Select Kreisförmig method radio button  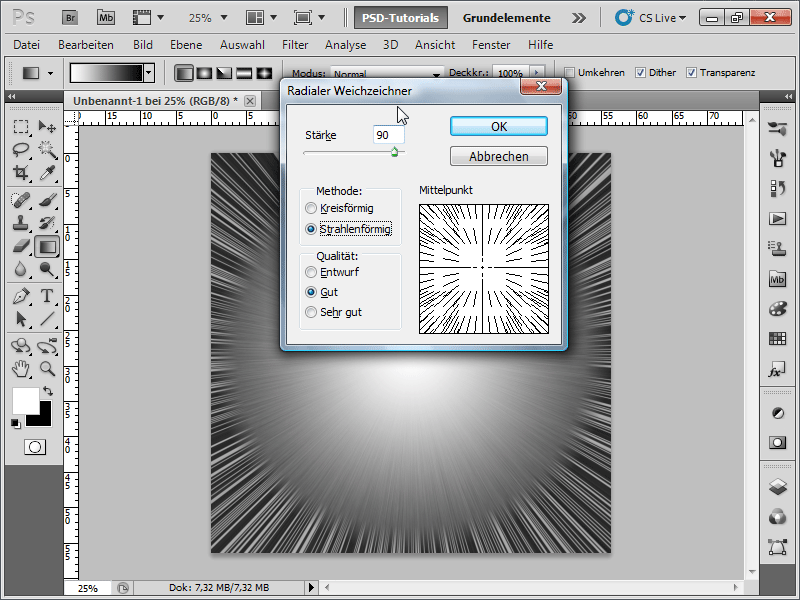pos(311,208)
